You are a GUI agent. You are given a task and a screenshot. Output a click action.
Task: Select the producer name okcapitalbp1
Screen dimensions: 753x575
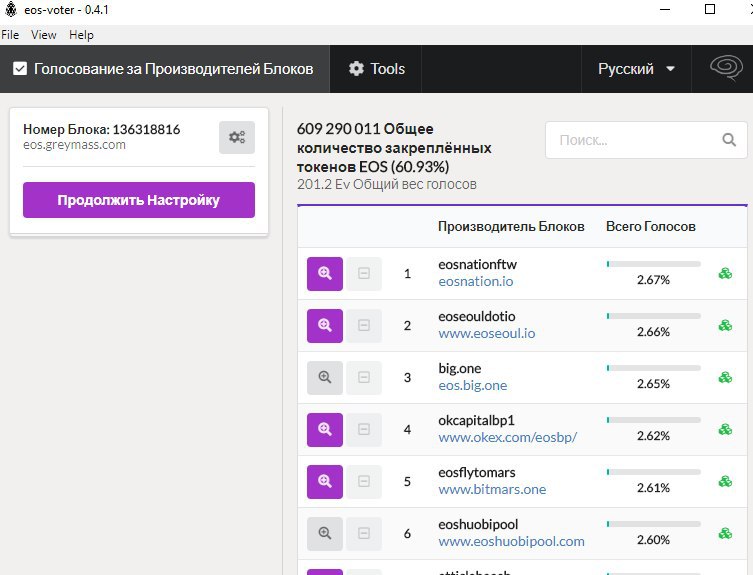(476, 420)
